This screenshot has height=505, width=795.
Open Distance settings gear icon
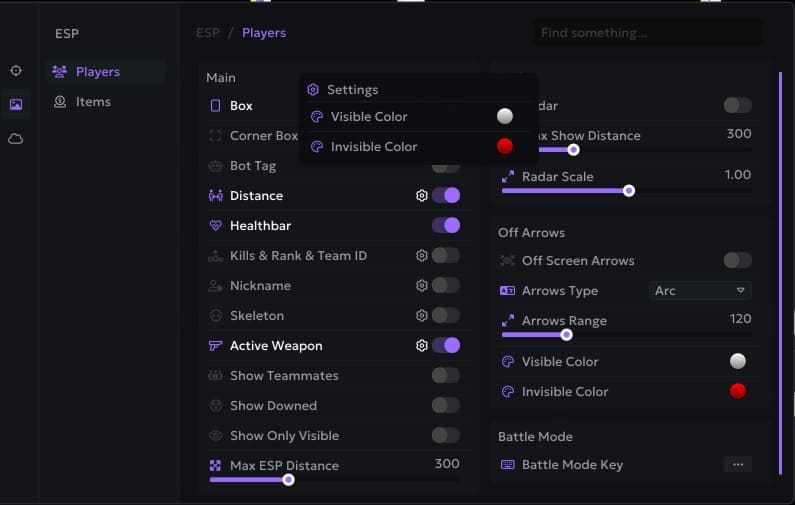[x=422, y=196]
